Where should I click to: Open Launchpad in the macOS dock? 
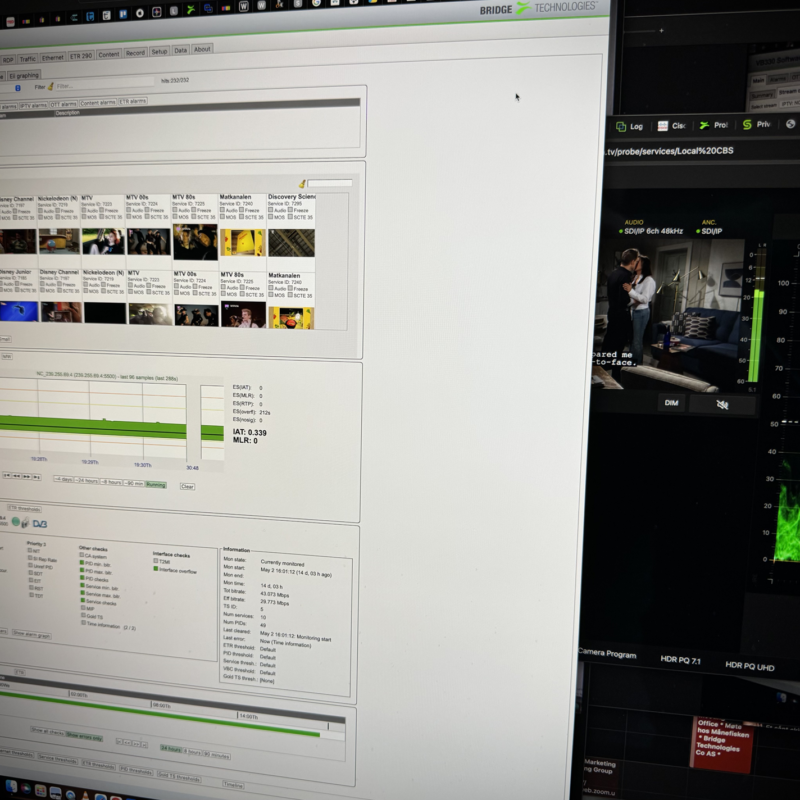40,791
